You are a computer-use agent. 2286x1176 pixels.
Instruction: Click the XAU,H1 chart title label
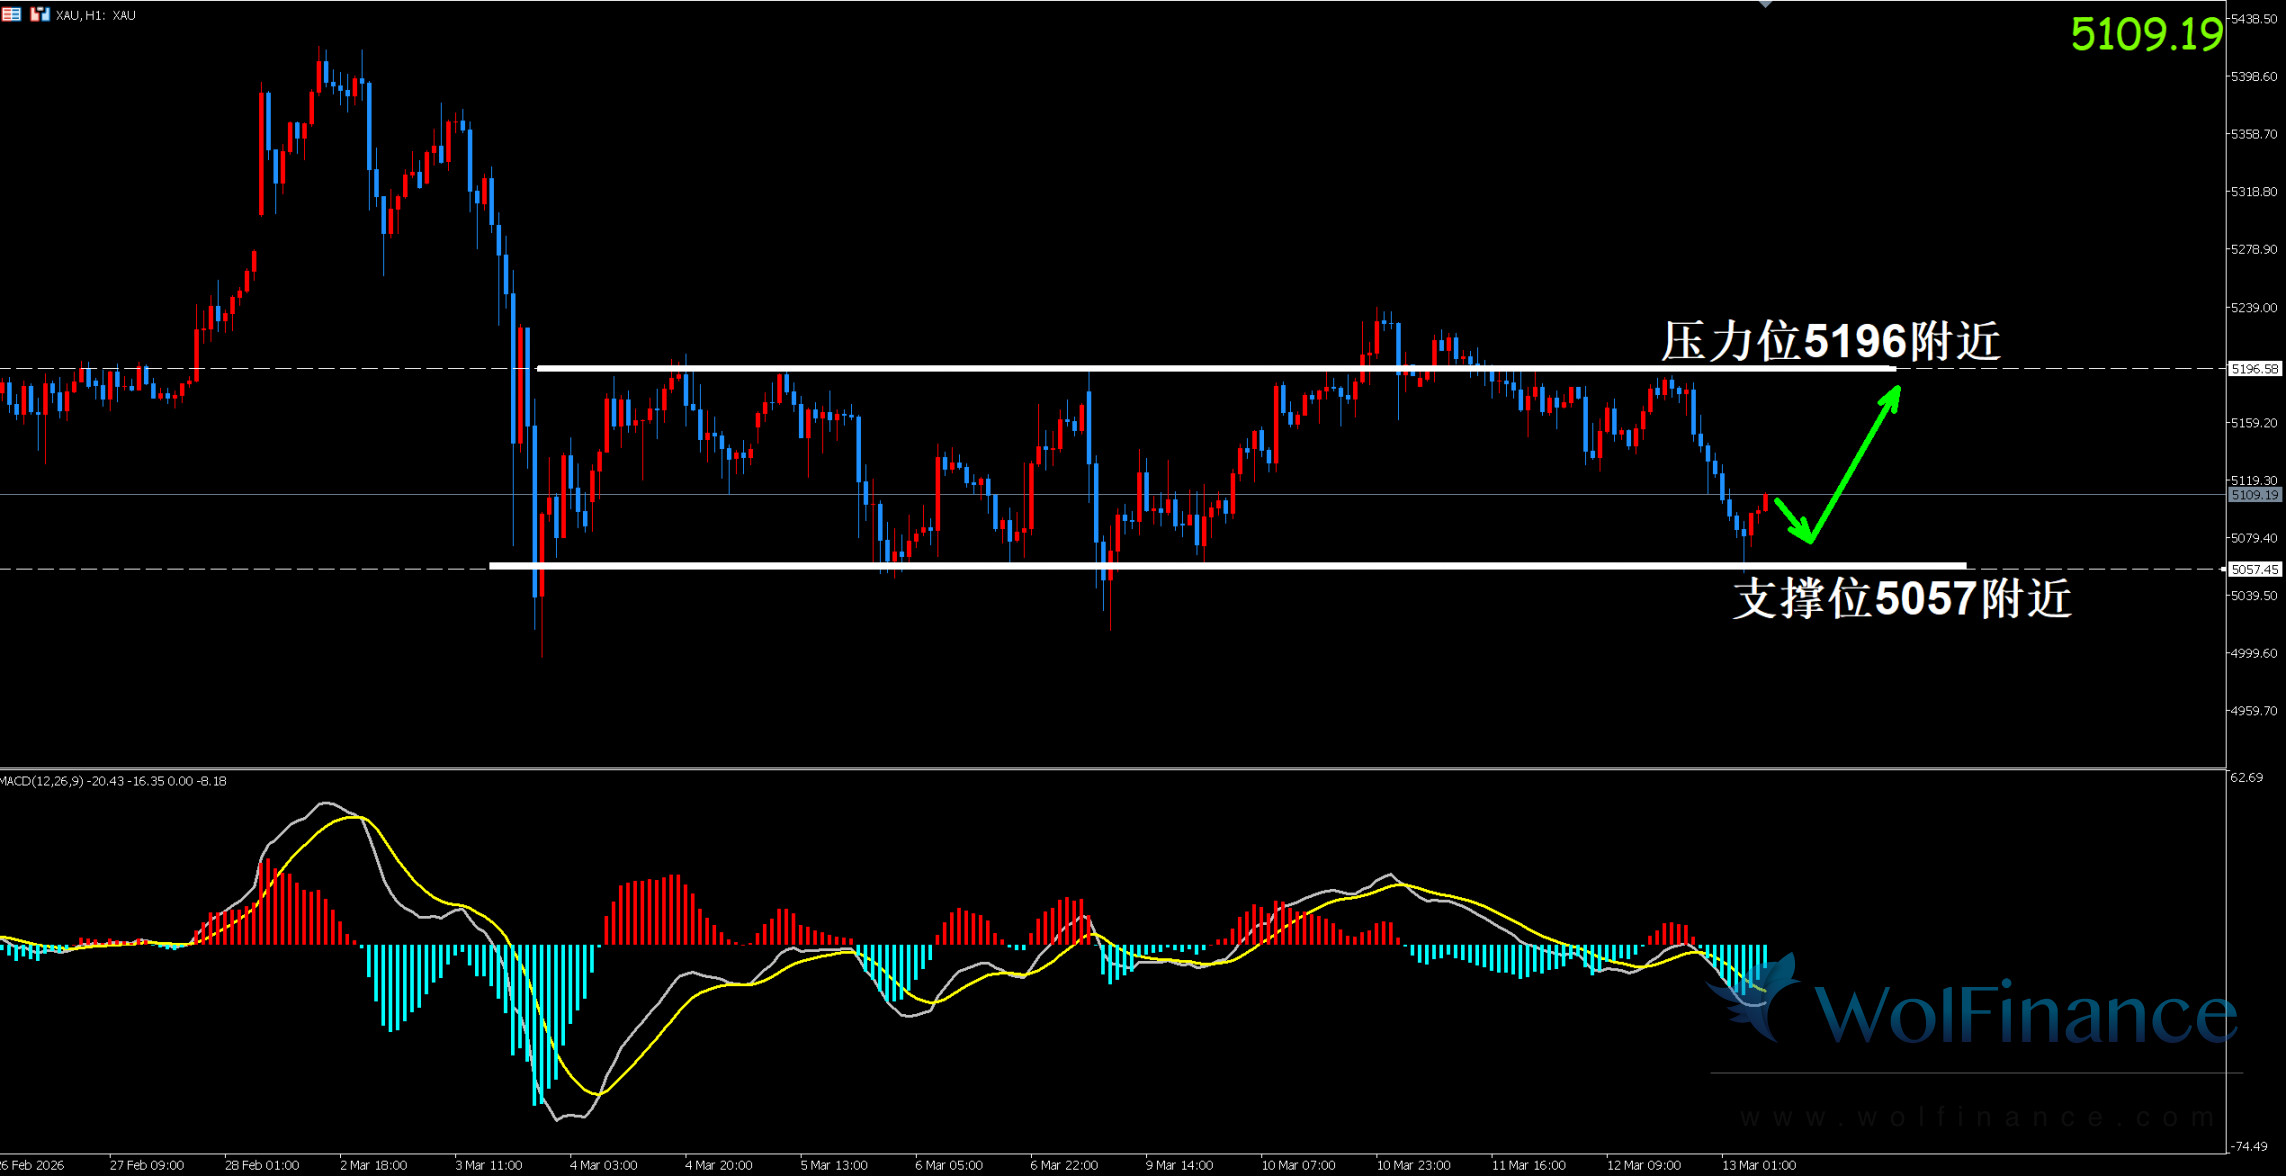tap(96, 15)
